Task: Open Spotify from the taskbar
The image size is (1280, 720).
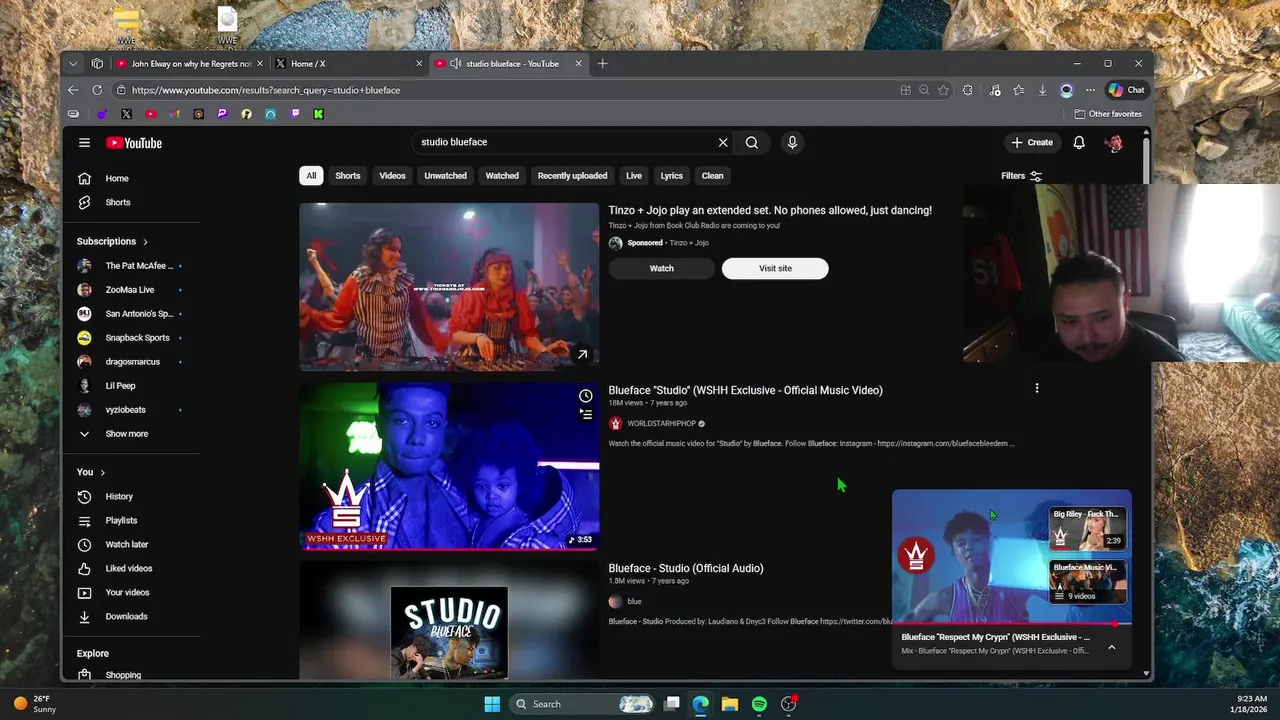Action: pyautogui.click(x=759, y=704)
